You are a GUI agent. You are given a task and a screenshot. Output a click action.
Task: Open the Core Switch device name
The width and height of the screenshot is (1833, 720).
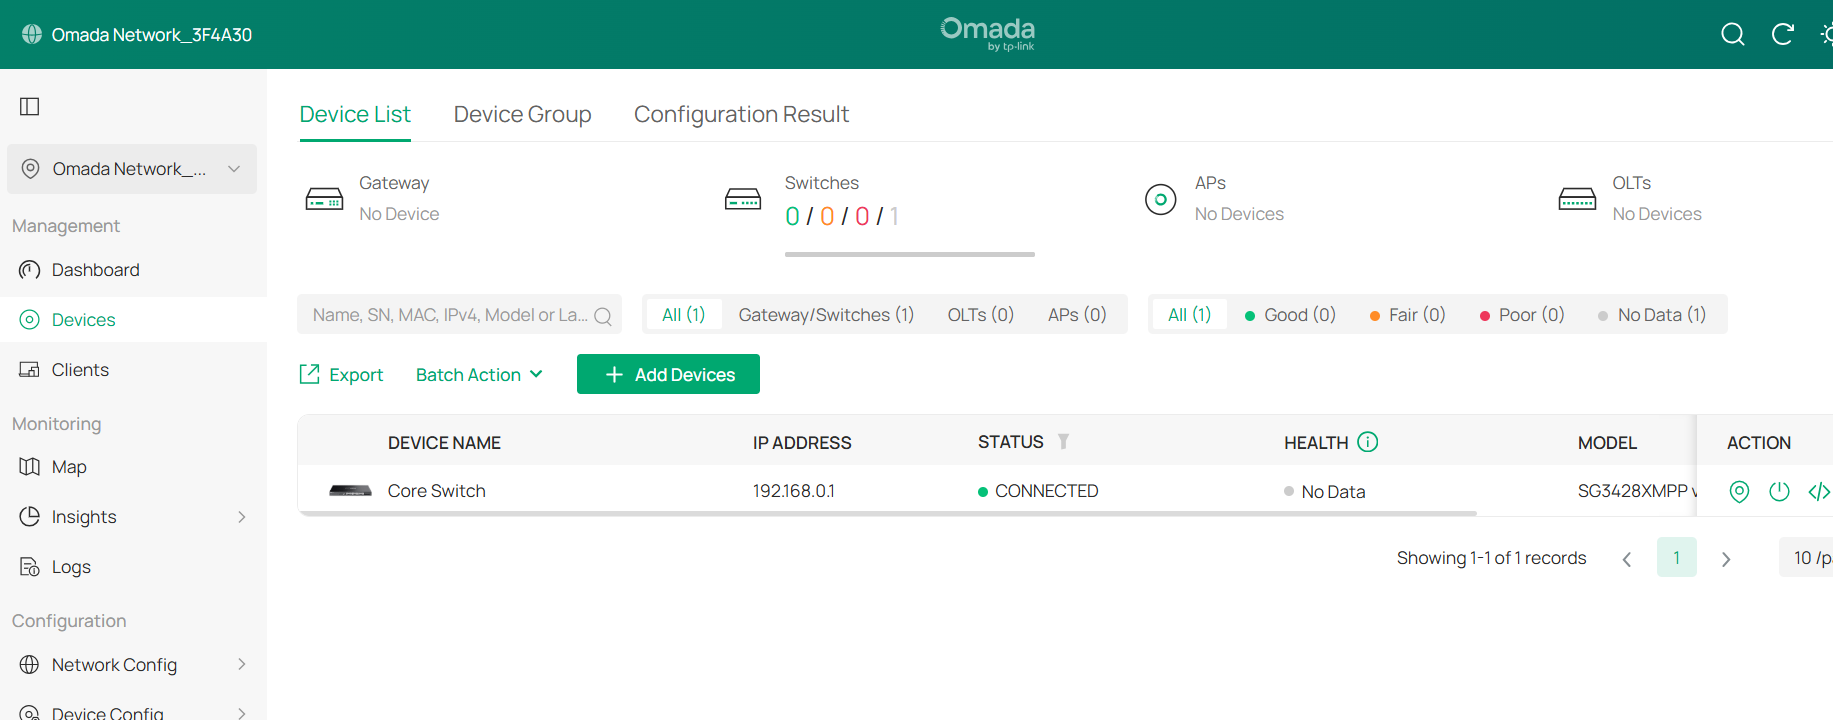pyautogui.click(x=437, y=491)
